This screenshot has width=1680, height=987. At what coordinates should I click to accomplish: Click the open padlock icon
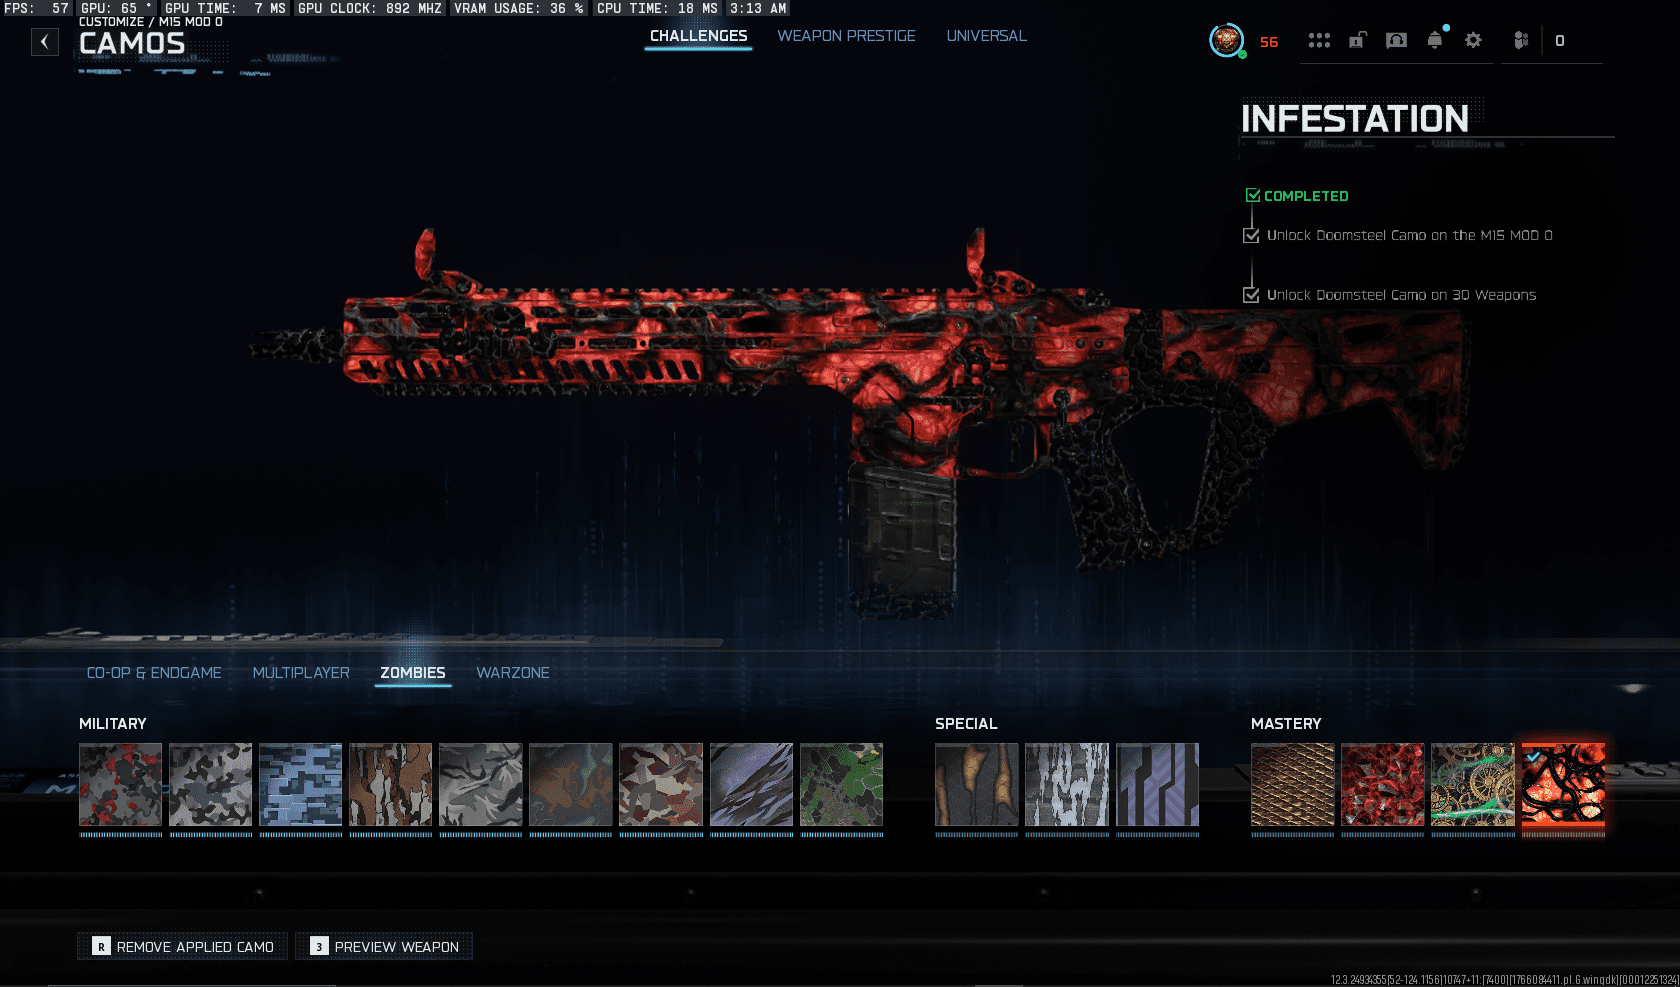click(1357, 41)
